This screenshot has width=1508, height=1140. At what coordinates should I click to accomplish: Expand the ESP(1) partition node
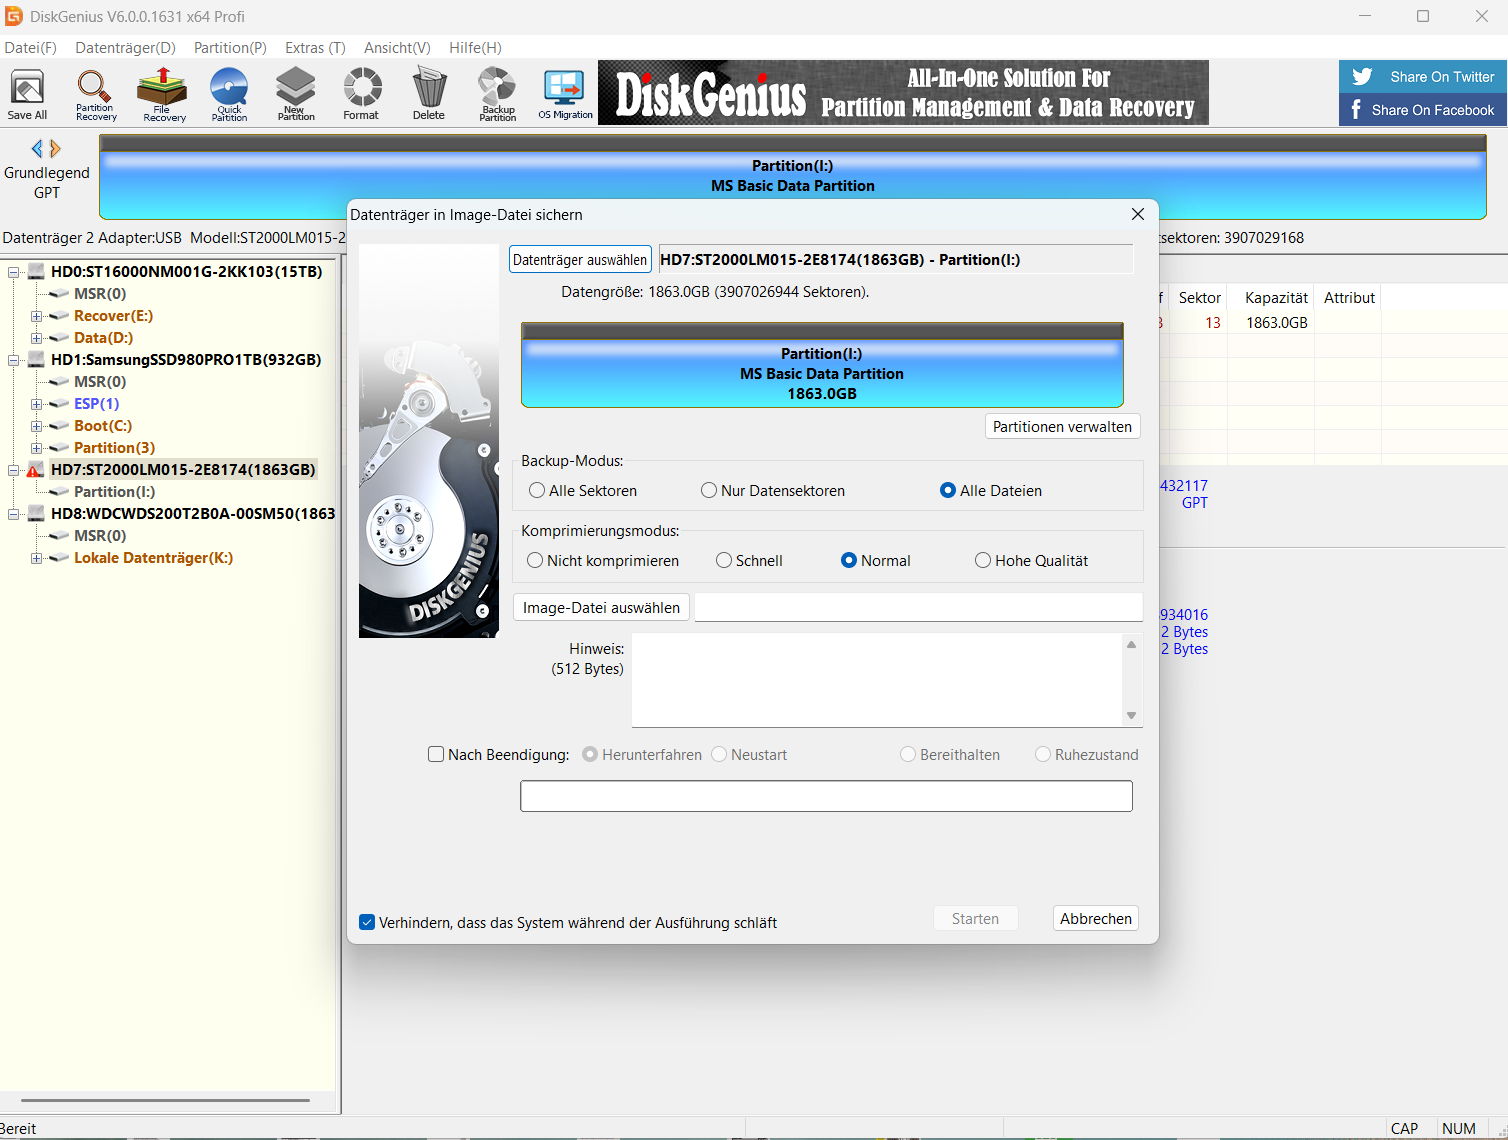[36, 404]
